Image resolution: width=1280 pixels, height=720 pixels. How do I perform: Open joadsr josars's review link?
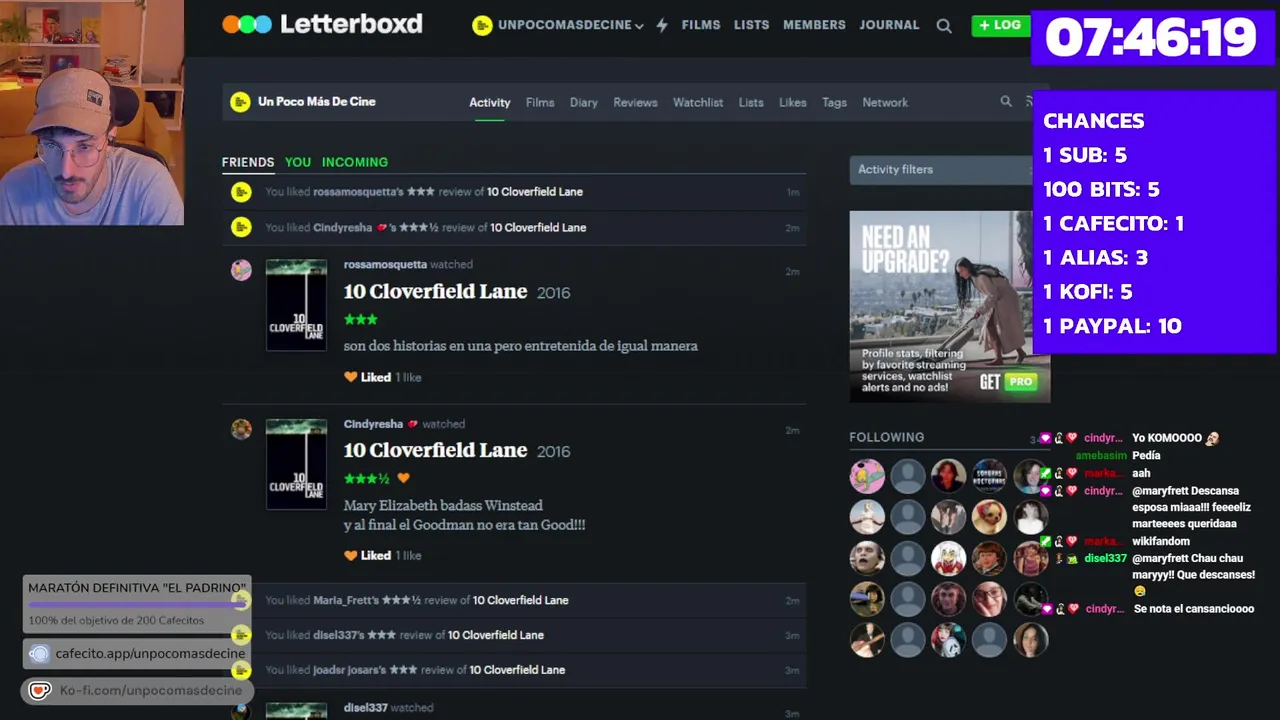click(439, 670)
